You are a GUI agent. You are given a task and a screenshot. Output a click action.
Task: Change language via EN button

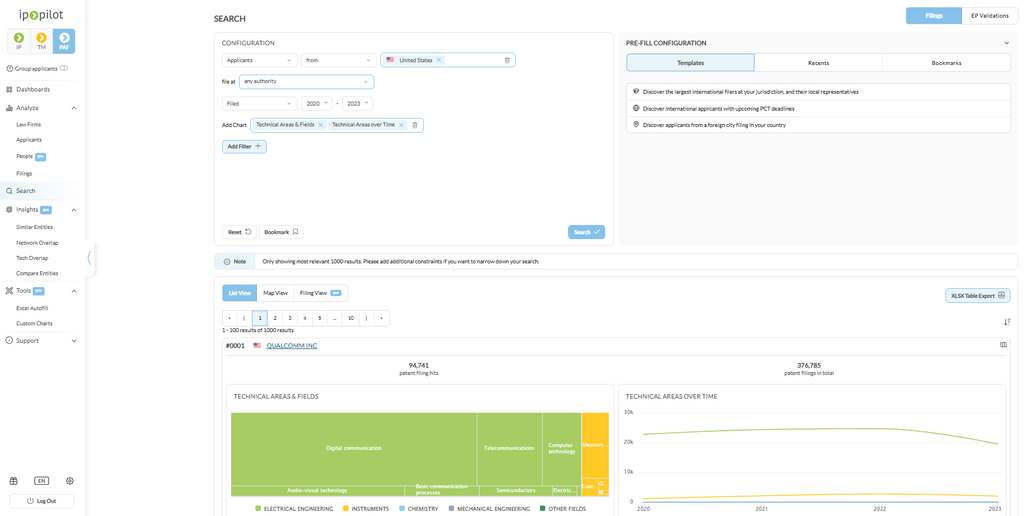coord(41,481)
